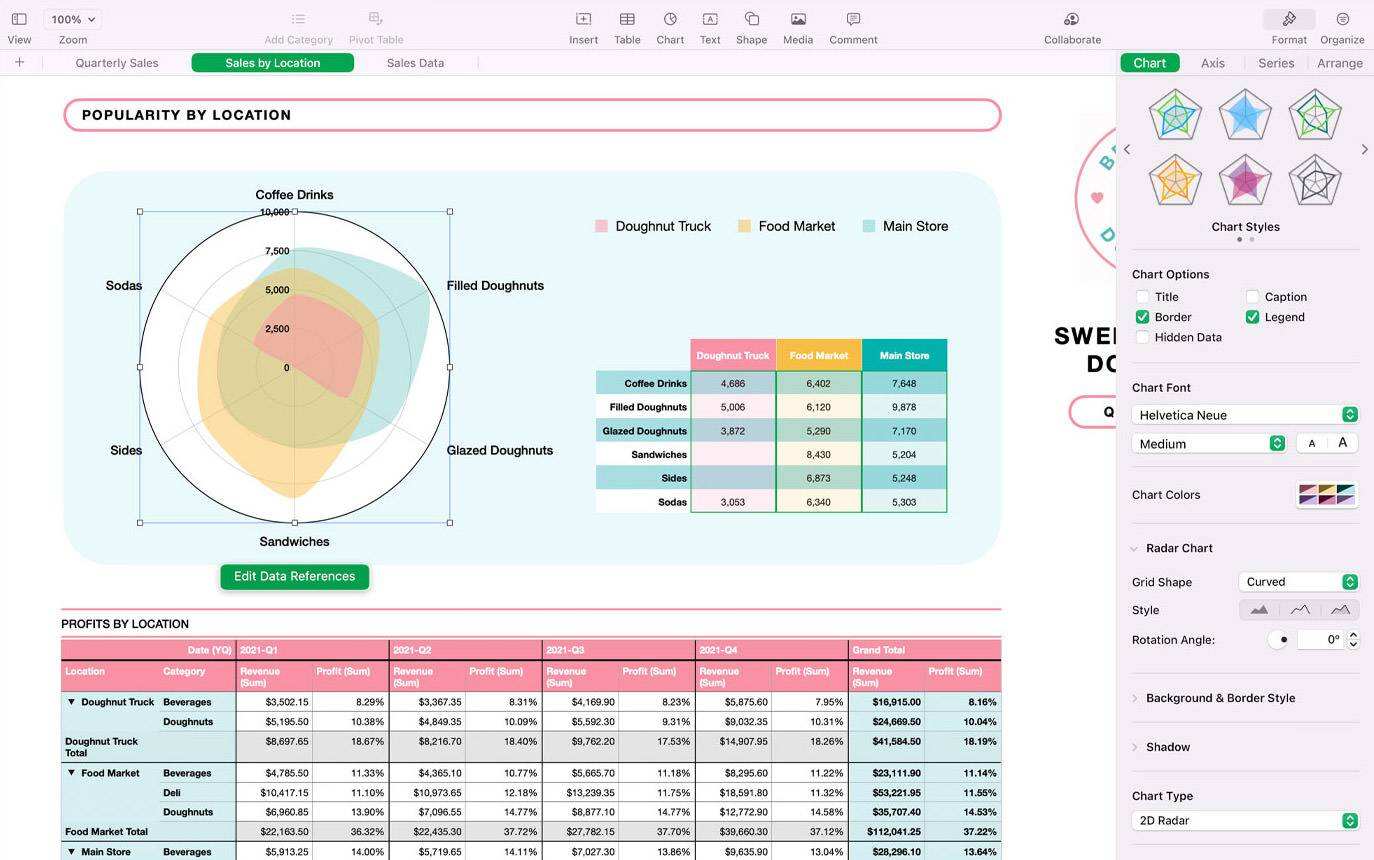This screenshot has width=1374, height=860.
Task: Enable the chart Title checkbox
Action: coord(1142,297)
